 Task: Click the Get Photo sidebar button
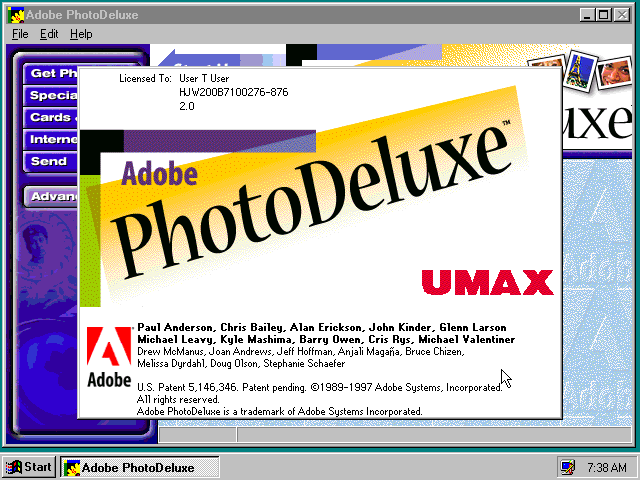[51, 73]
